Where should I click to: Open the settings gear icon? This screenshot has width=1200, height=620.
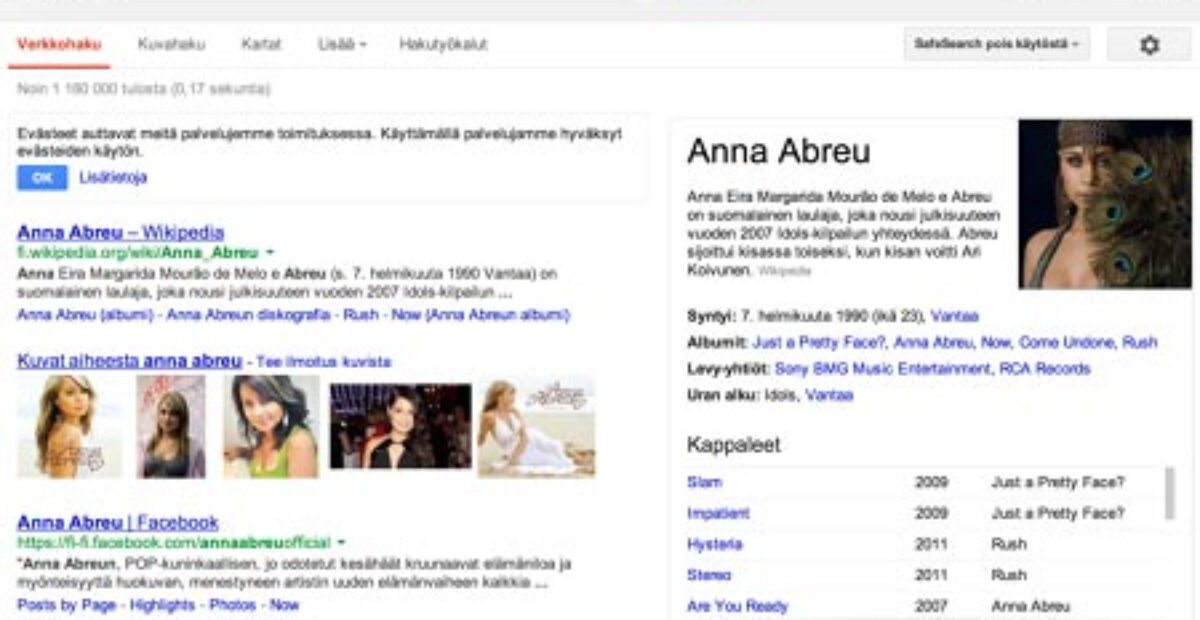1149,45
